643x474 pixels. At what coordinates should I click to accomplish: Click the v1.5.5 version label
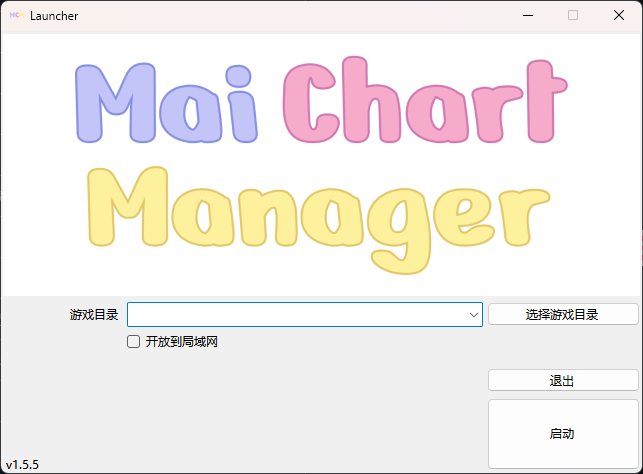tap(23, 465)
